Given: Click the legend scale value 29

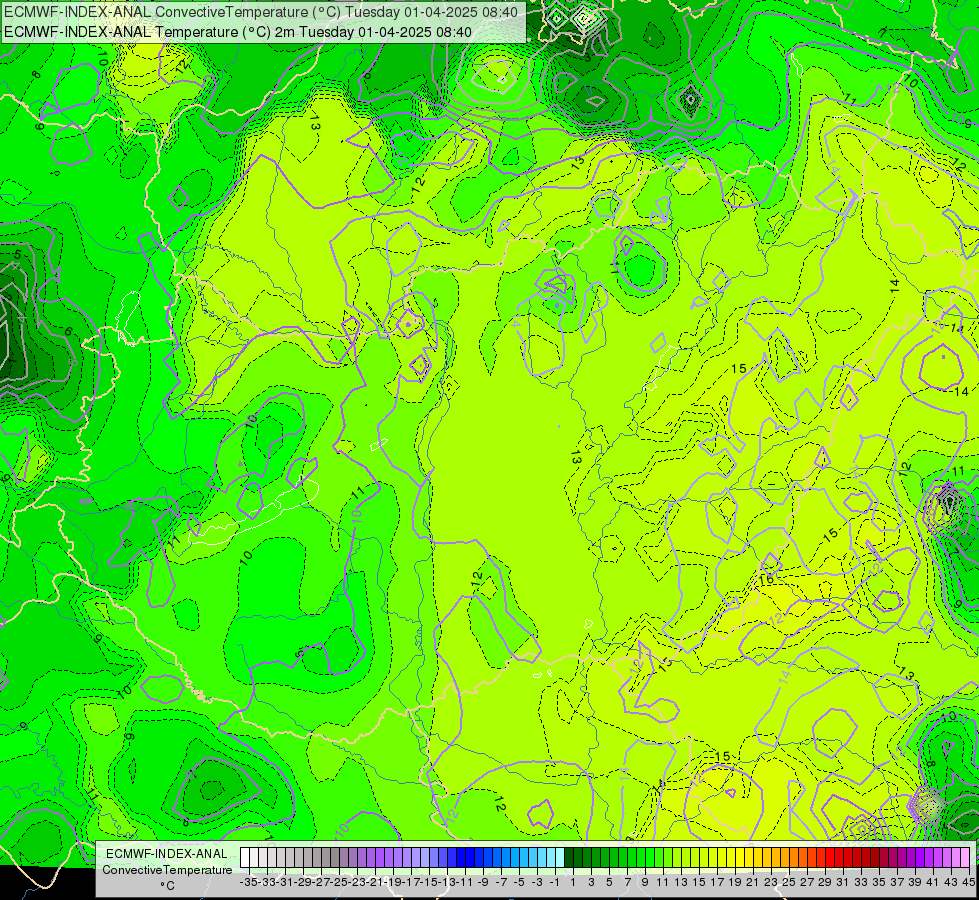Looking at the screenshot, I should (826, 883).
